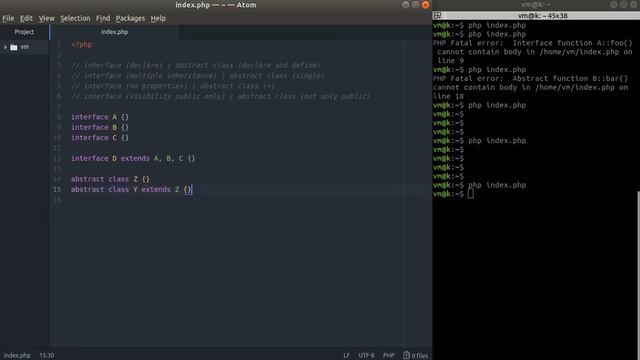Screen dimensions: 640x360
Task: Open the Selection menu
Action: click(75, 18)
